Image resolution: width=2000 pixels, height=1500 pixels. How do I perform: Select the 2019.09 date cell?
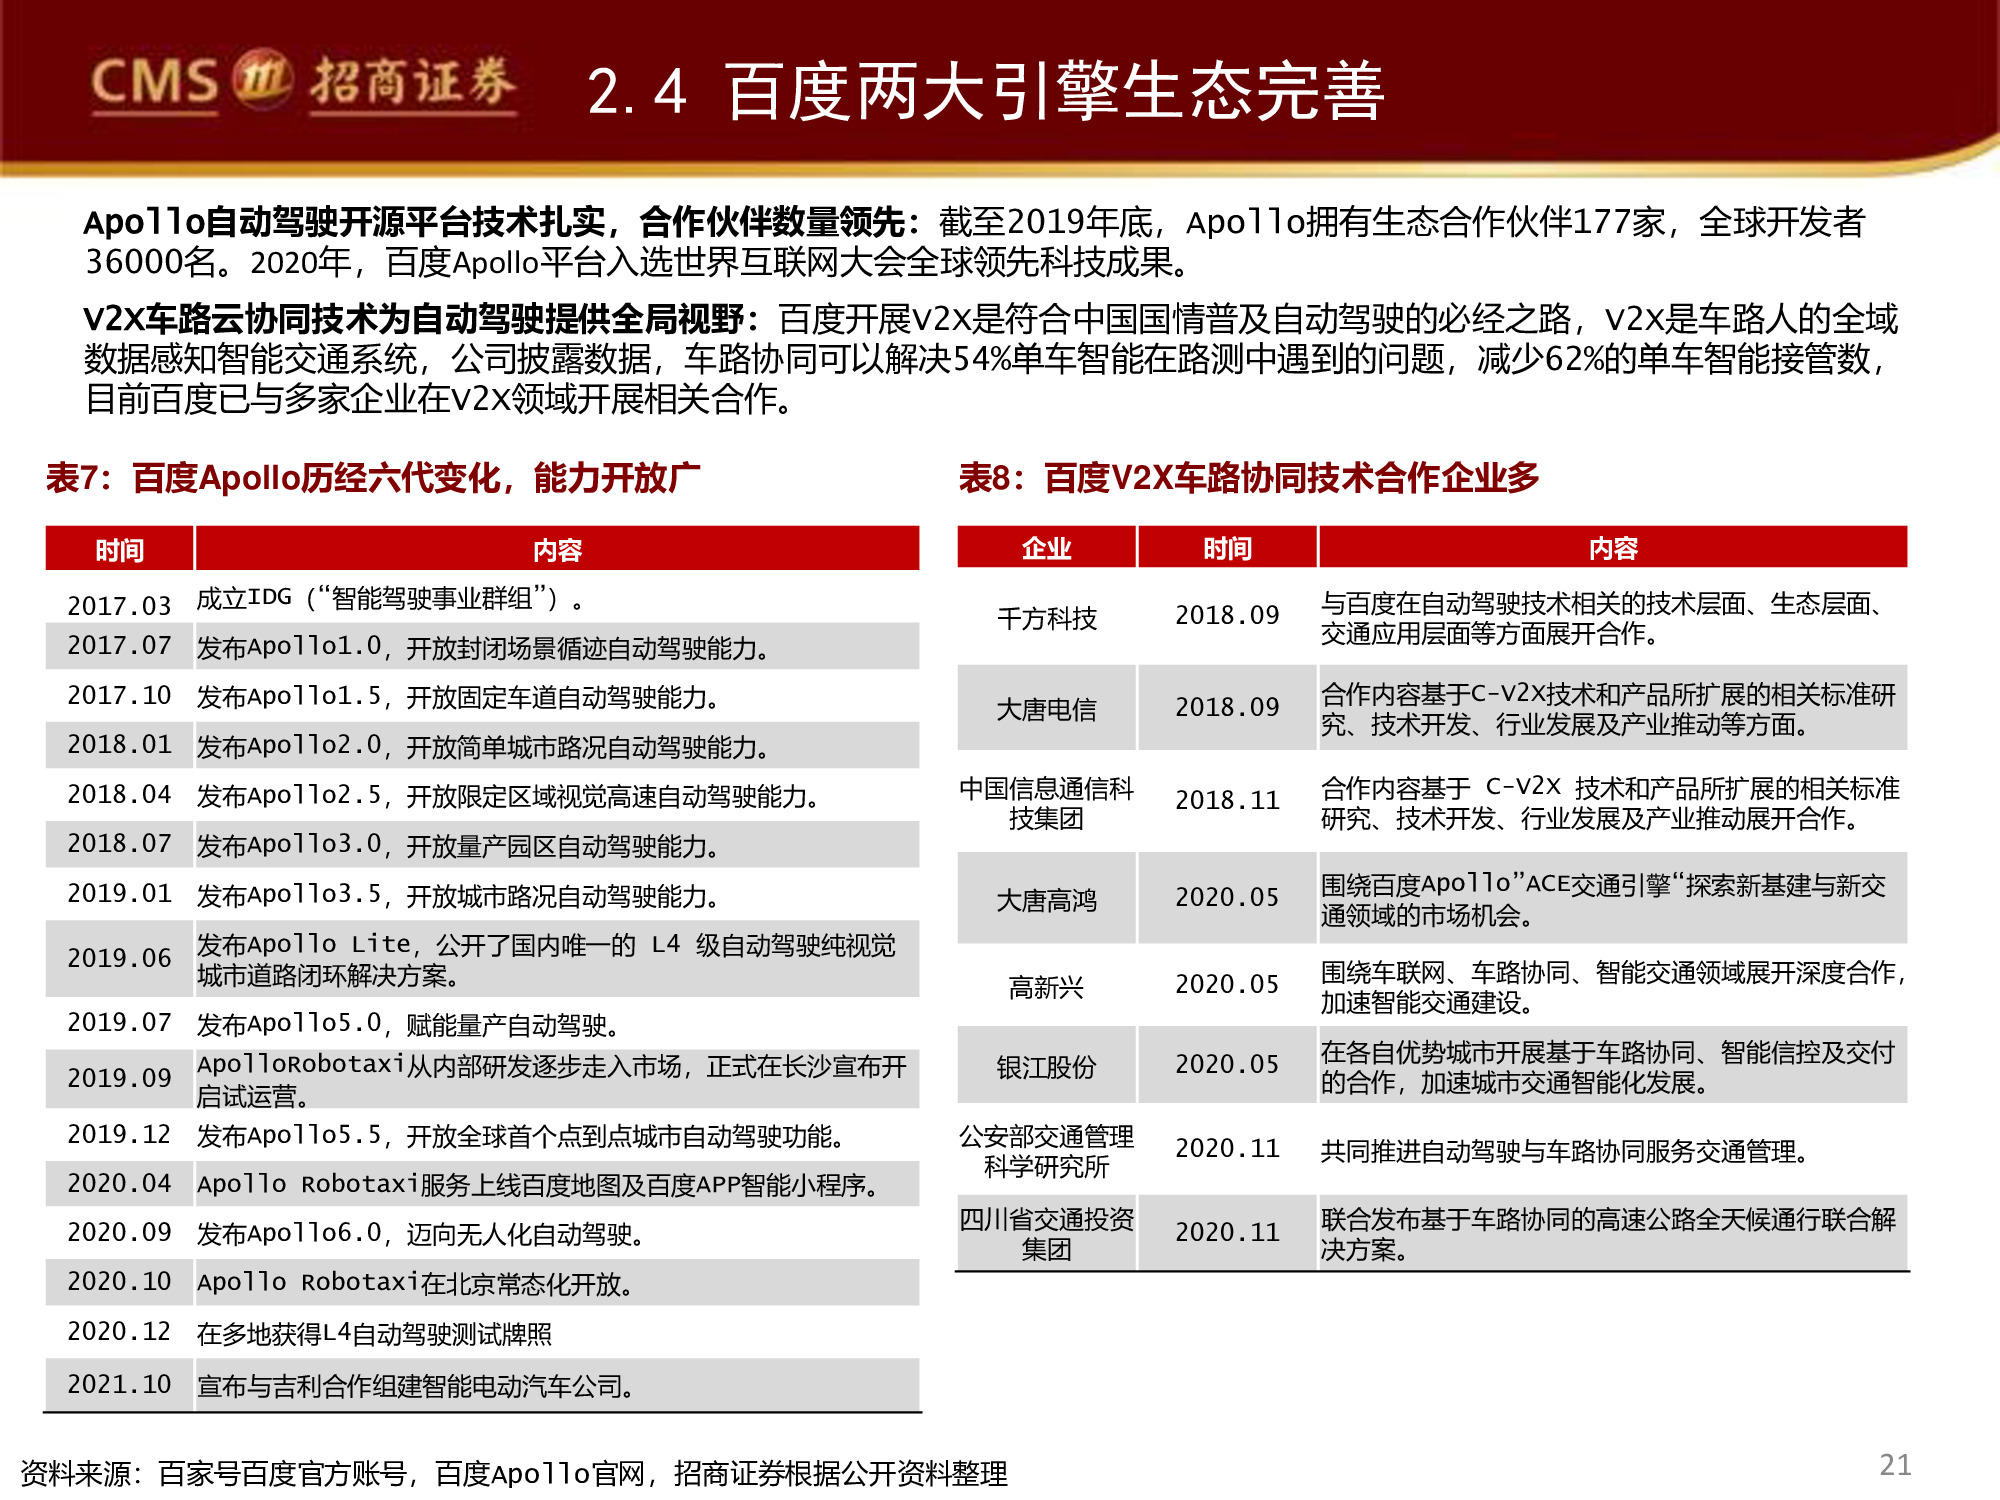119,1078
